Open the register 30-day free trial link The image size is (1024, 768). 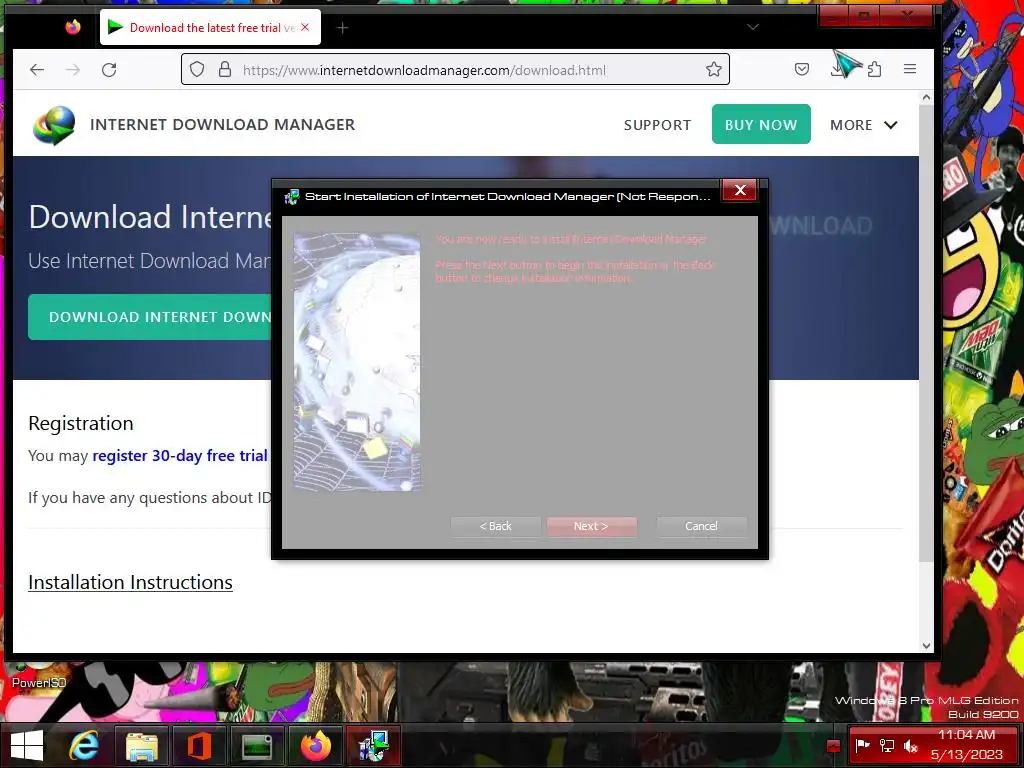180,455
